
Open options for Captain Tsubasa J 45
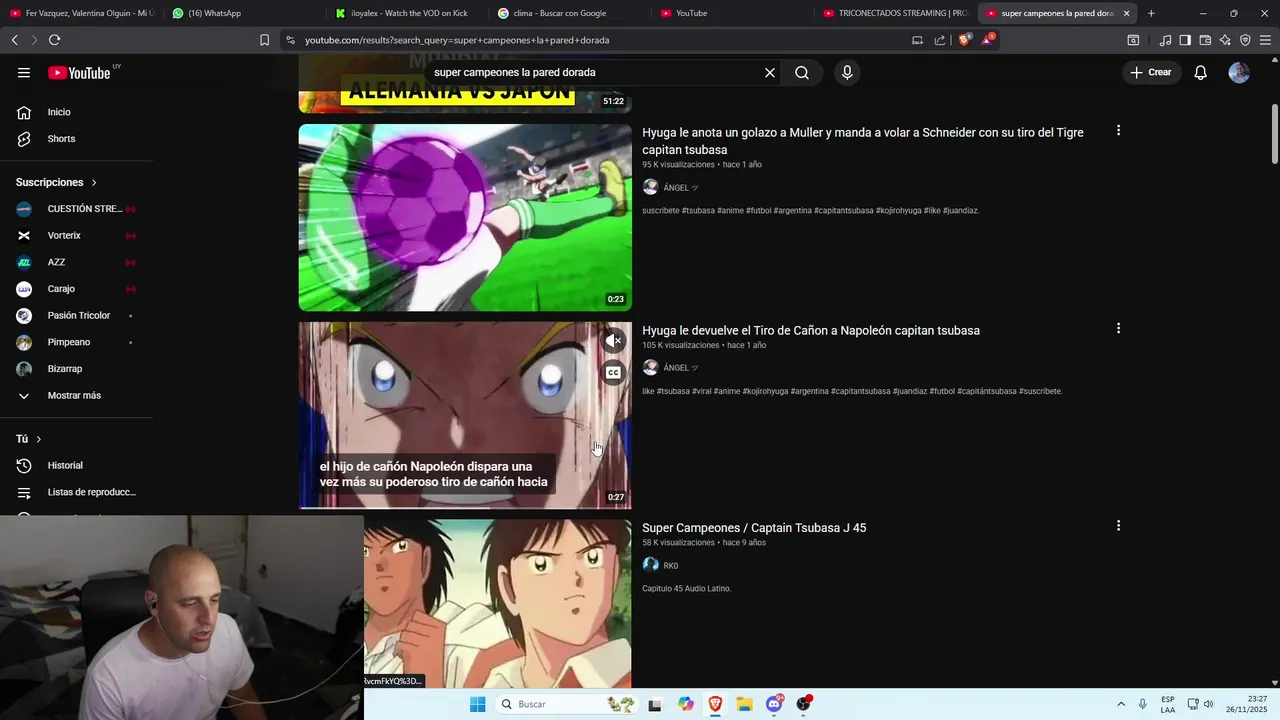[x=1118, y=525]
